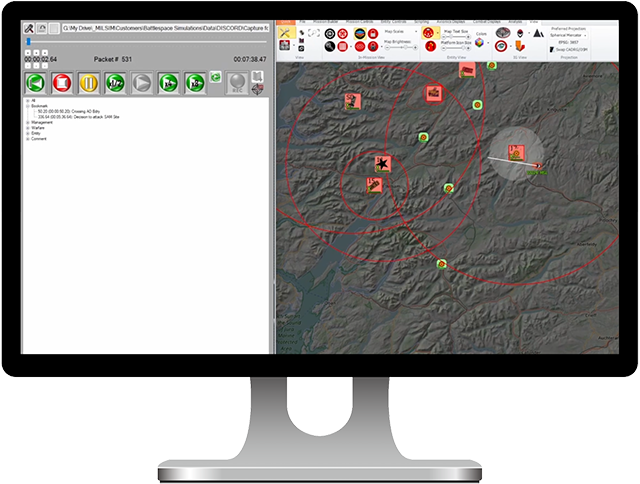Screen dimensions: 640x484
Task: Switch to the Entity Controls tab
Action: tap(393, 22)
